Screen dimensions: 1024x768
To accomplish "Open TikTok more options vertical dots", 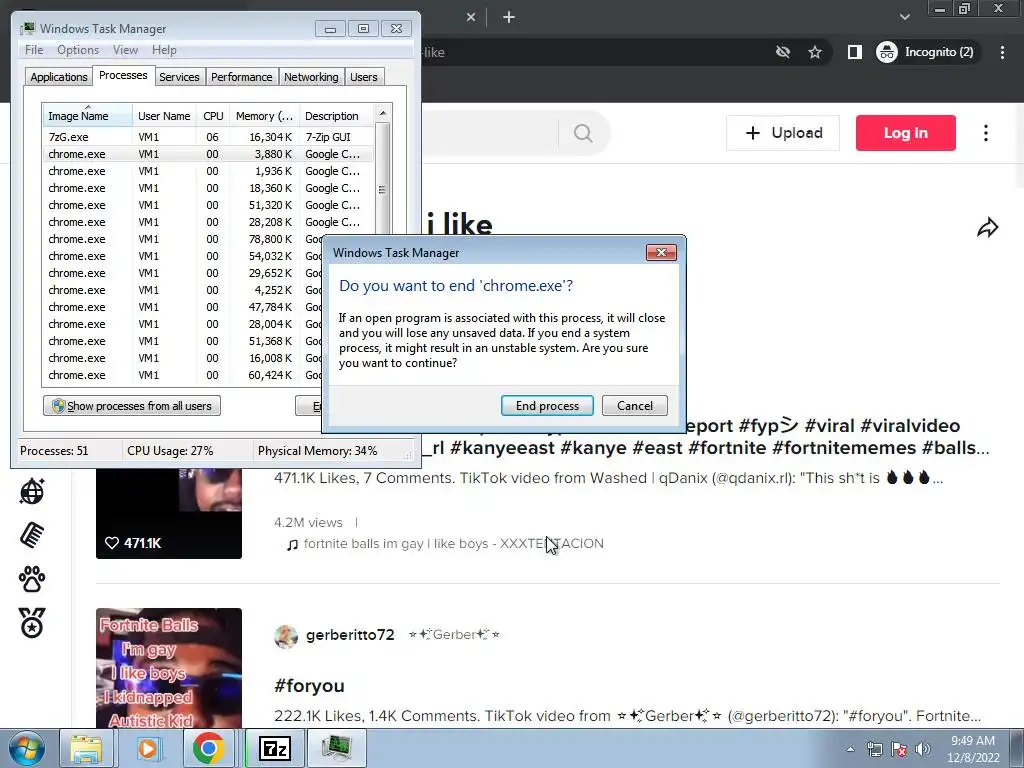I will tap(986, 133).
